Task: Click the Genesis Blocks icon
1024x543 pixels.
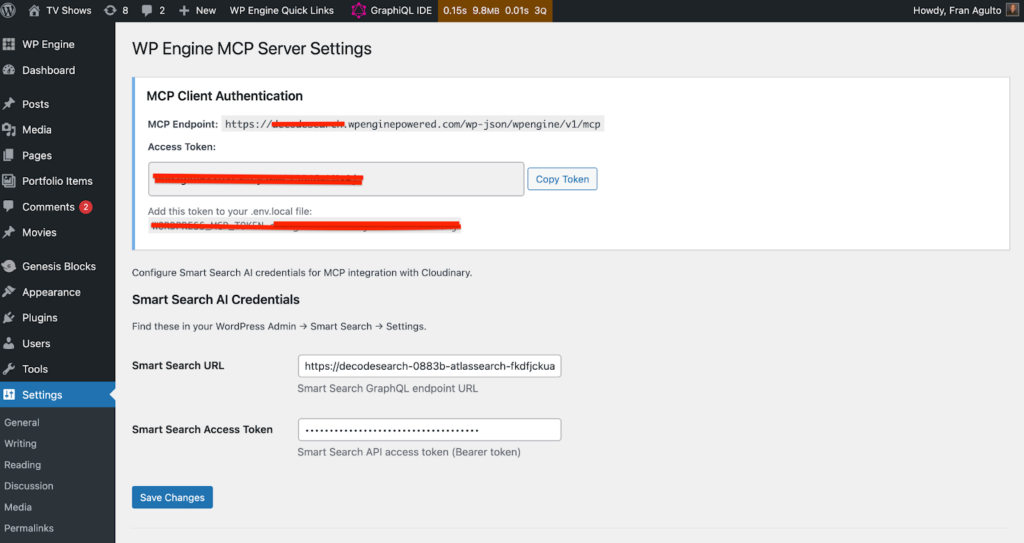Action: (x=9, y=267)
